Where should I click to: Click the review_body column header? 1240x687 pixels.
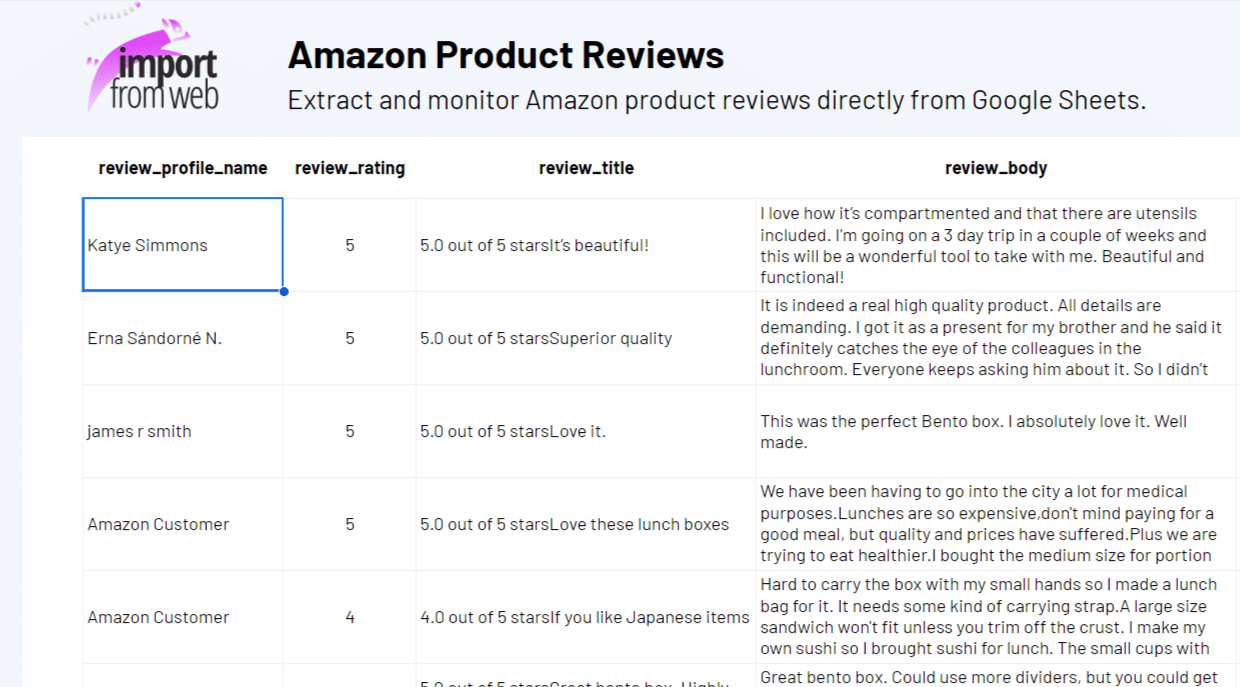pos(996,168)
